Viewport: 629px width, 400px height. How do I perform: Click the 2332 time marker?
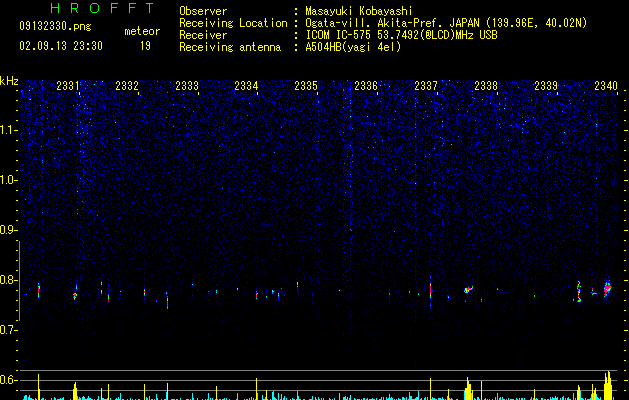point(127,86)
